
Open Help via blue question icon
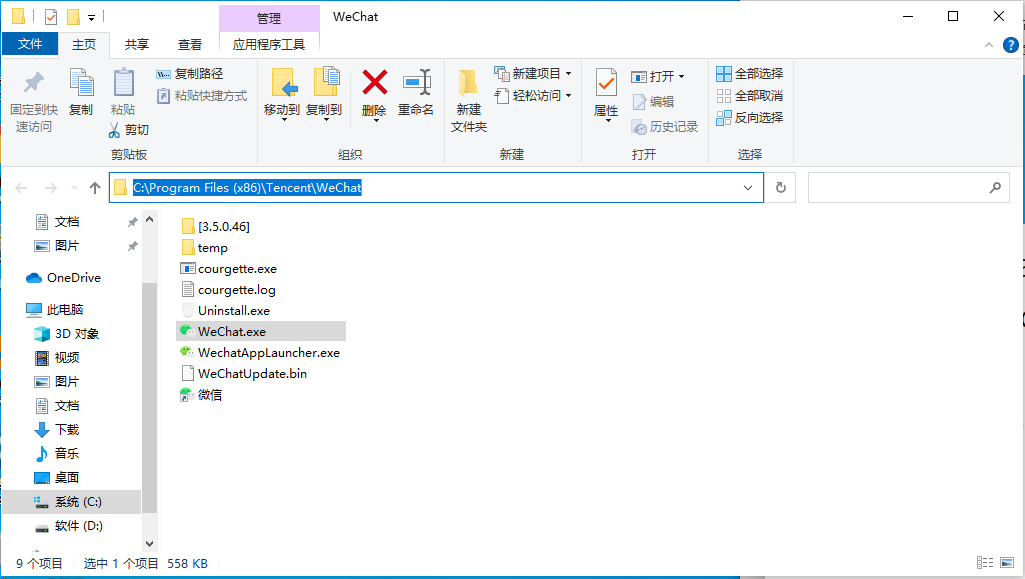[x=1010, y=45]
